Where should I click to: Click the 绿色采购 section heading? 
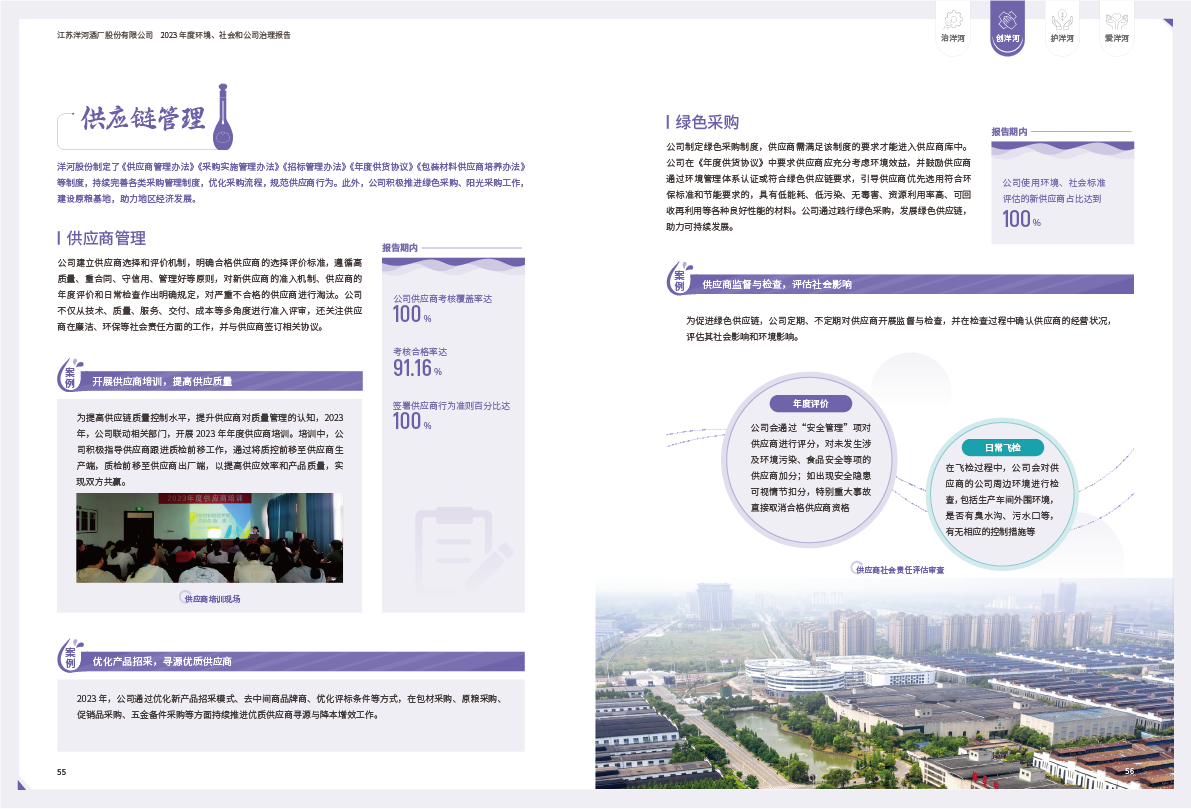[x=707, y=122]
